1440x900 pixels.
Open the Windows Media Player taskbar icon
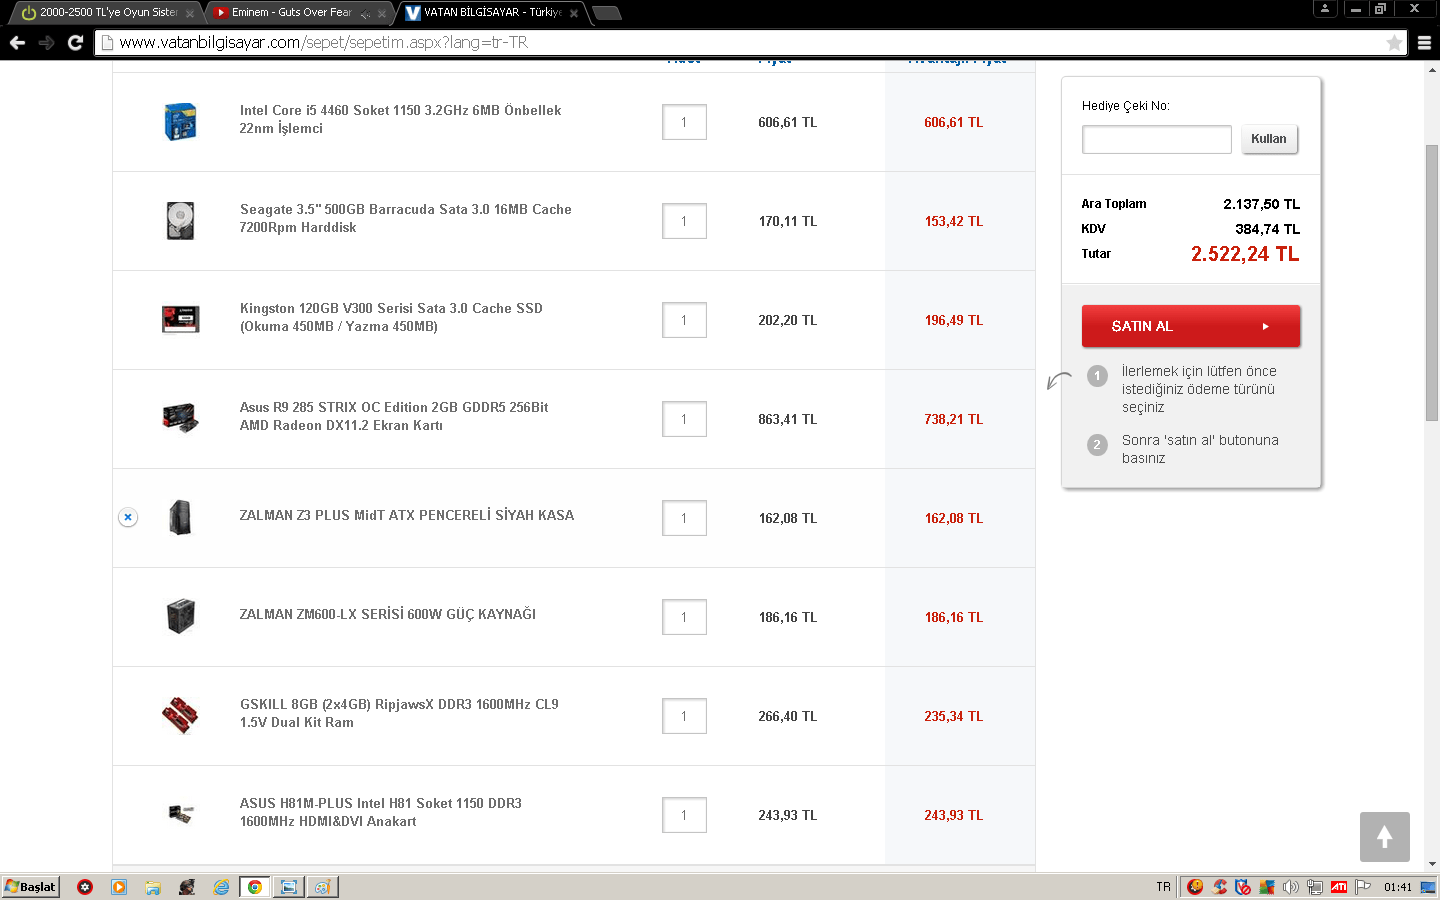(119, 887)
